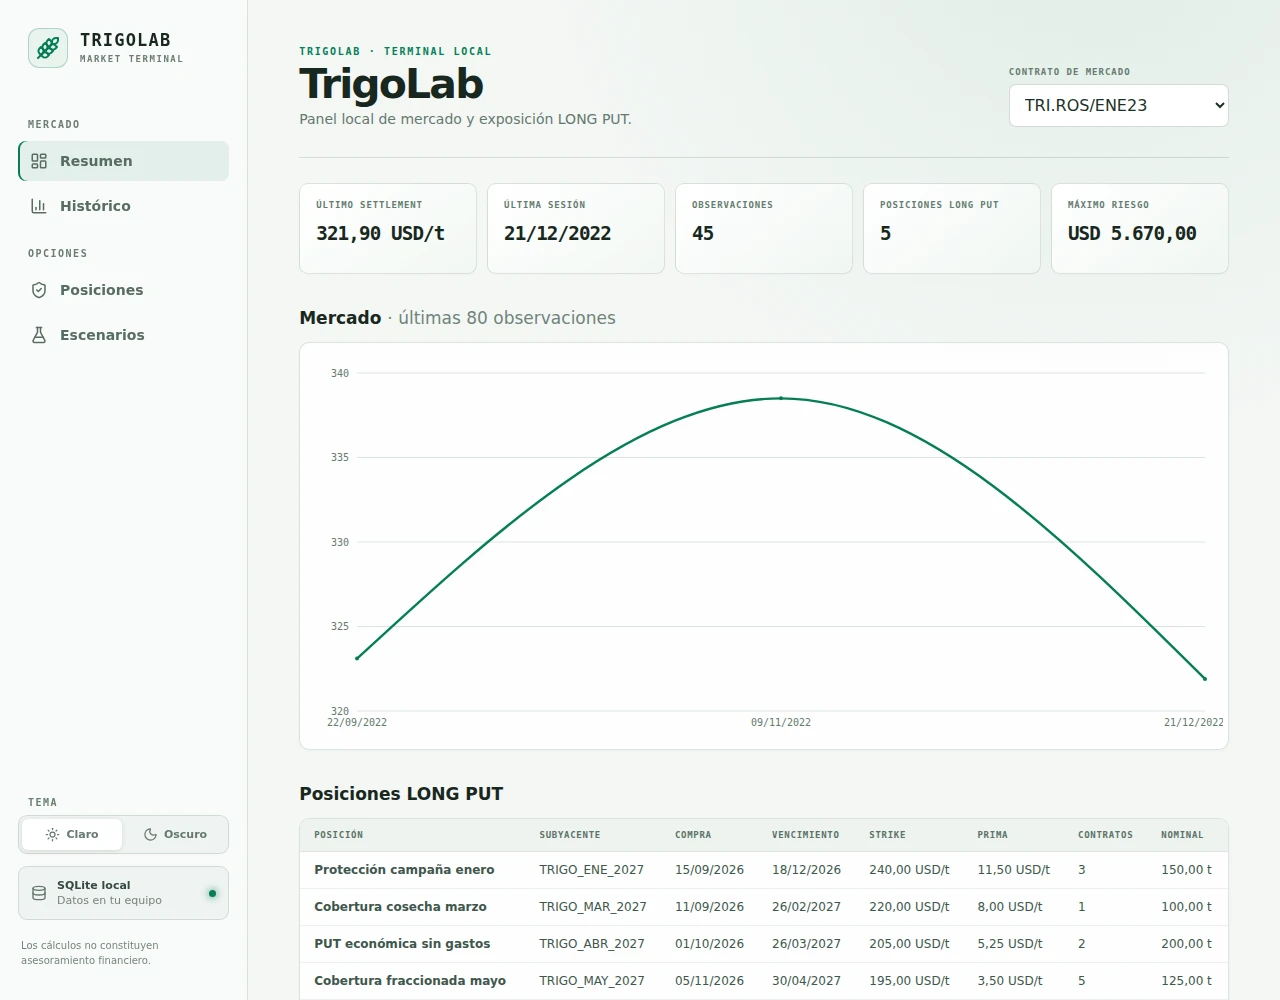This screenshot has width=1280, height=1000.
Task: Click the 220,00 USD/t strike cell
Action: (909, 907)
